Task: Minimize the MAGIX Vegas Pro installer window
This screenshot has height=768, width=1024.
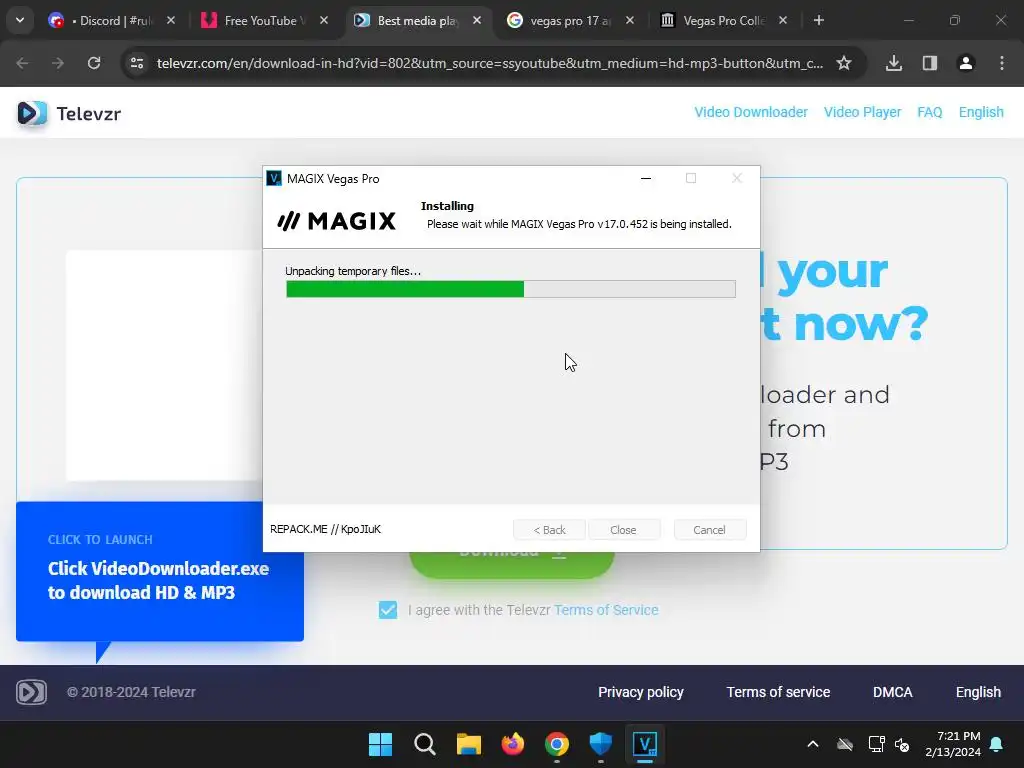Action: (646, 178)
